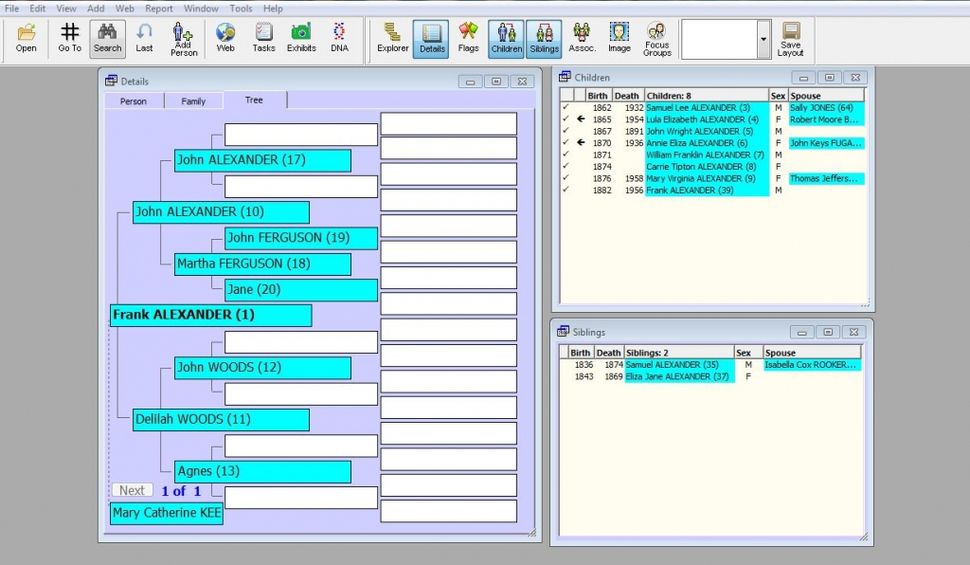
Task: Click spouse Mary Catherine KEE box
Action: pos(166,513)
